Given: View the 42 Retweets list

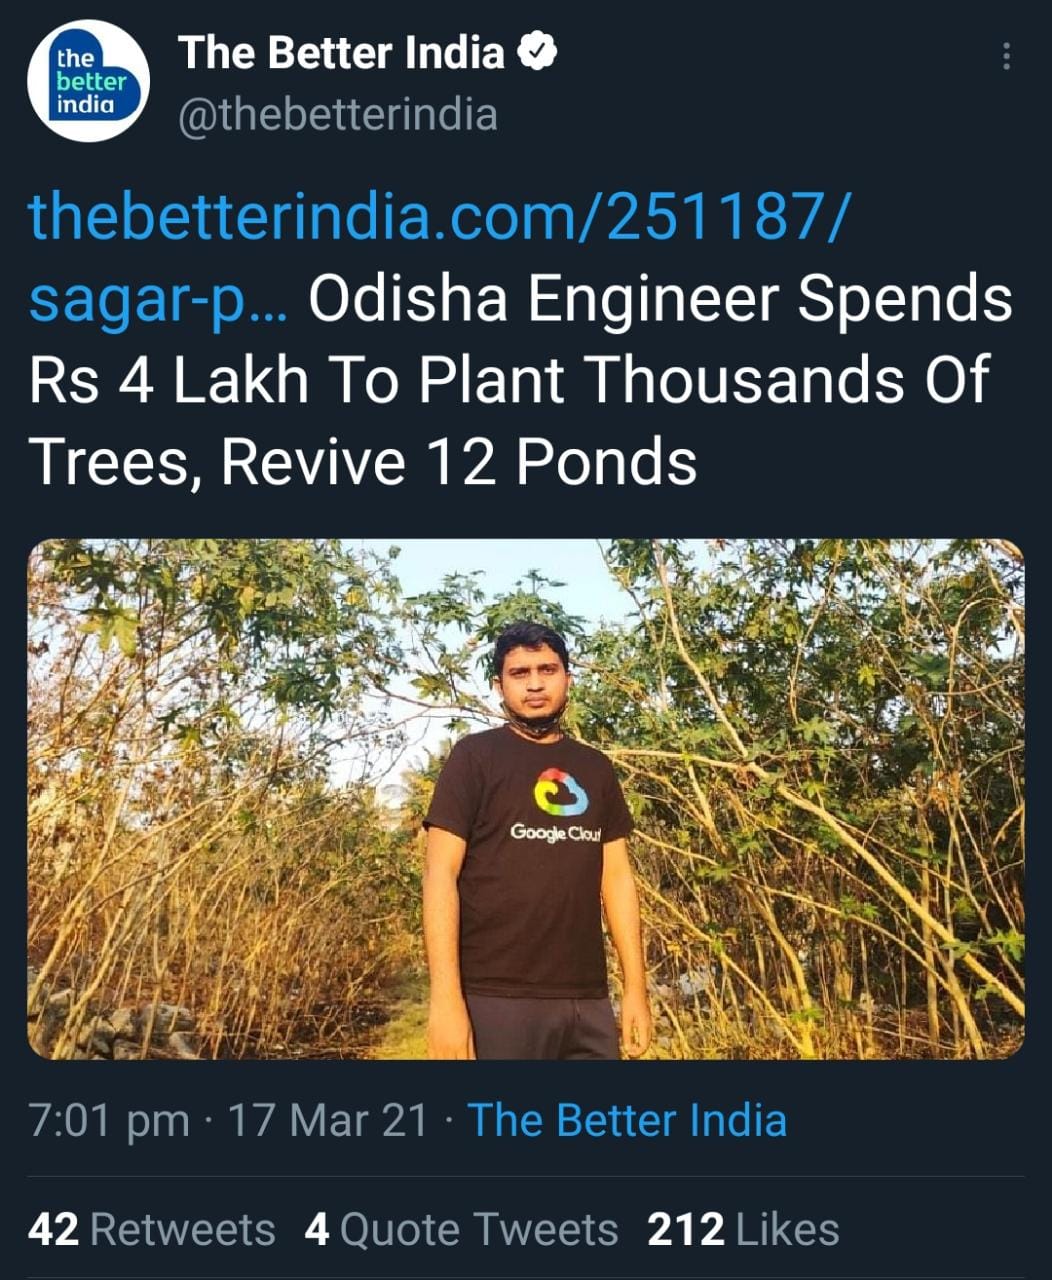Looking at the screenshot, I should tap(151, 1230).
